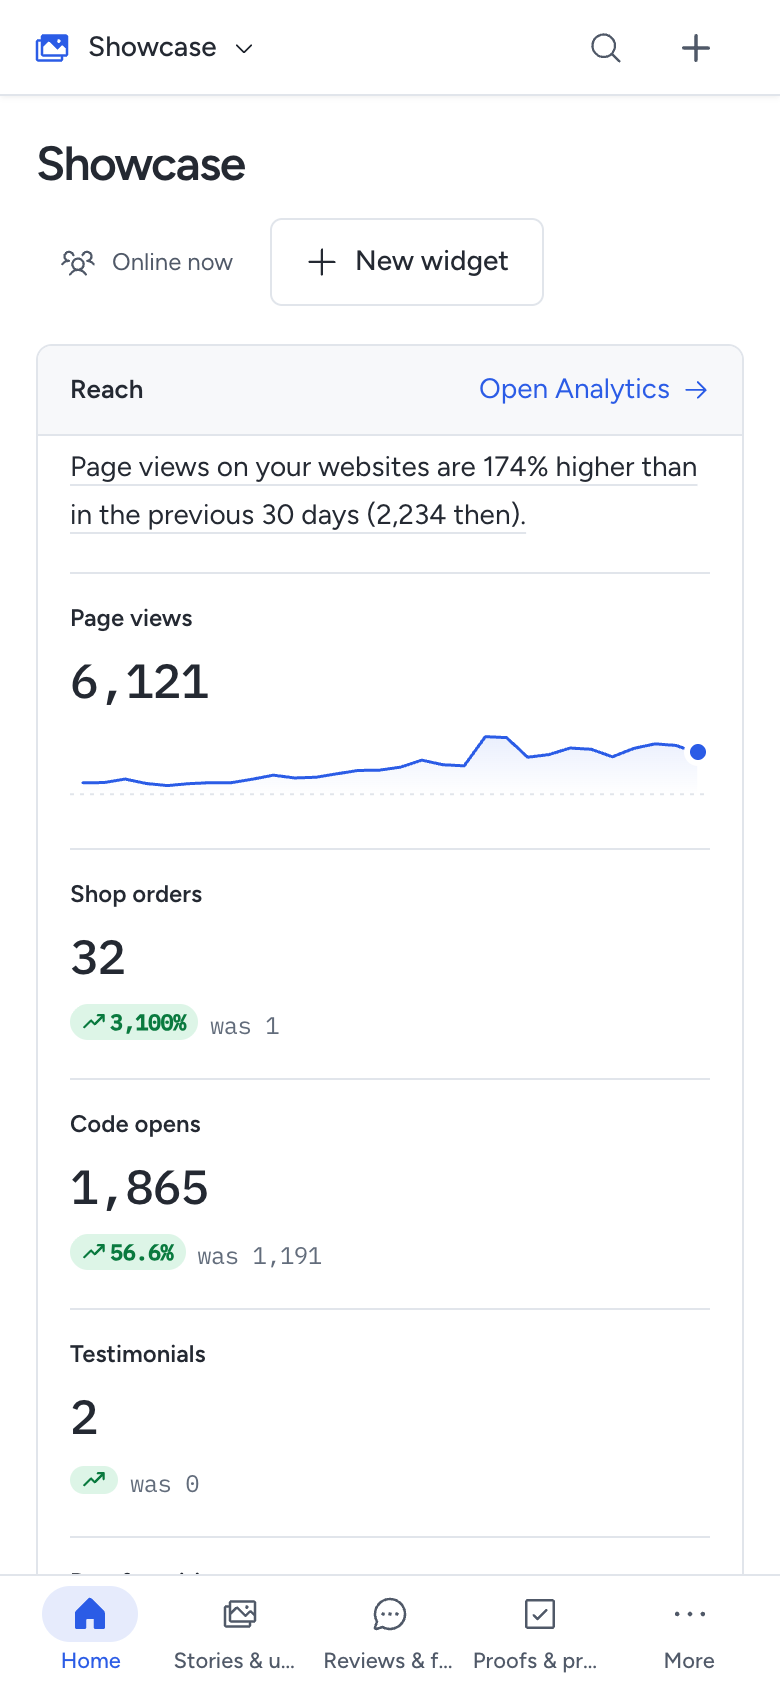Click the Code opens label
Viewport: 780px width, 1688px height.
pos(135,1124)
